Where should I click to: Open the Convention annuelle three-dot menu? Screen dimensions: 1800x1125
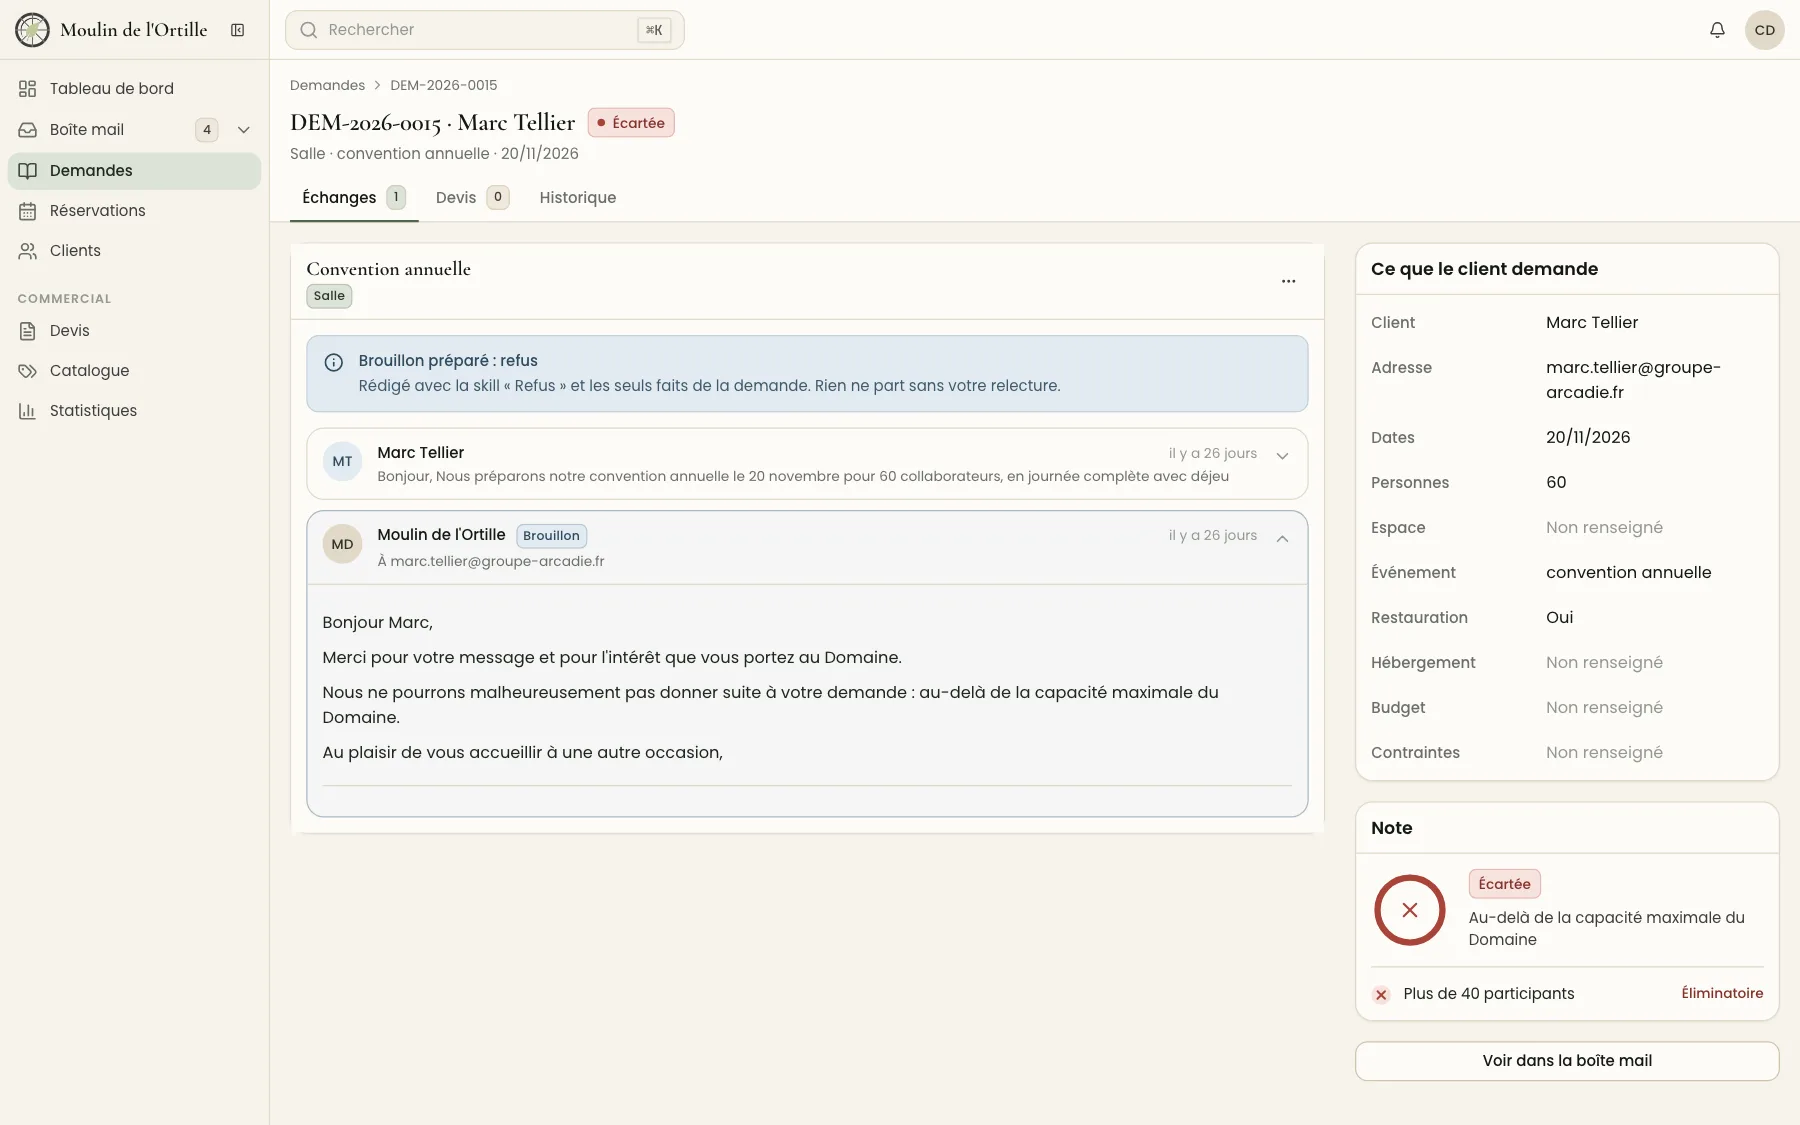tap(1288, 281)
